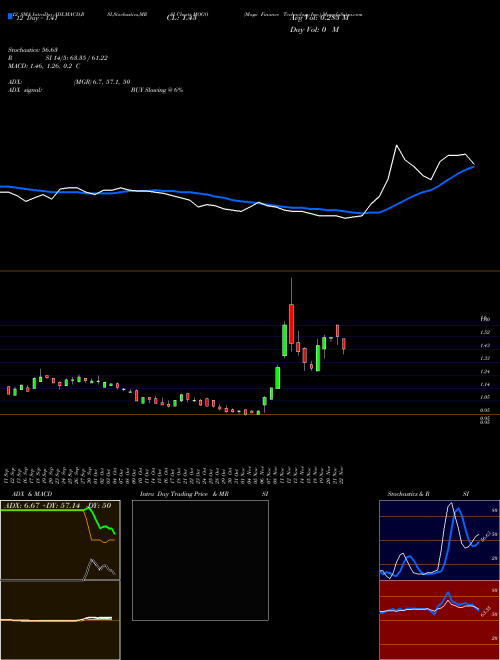The height and width of the screenshot is (660, 500).
Task: Click the blue 12-day SMA legend square
Action: [x=10, y=16]
